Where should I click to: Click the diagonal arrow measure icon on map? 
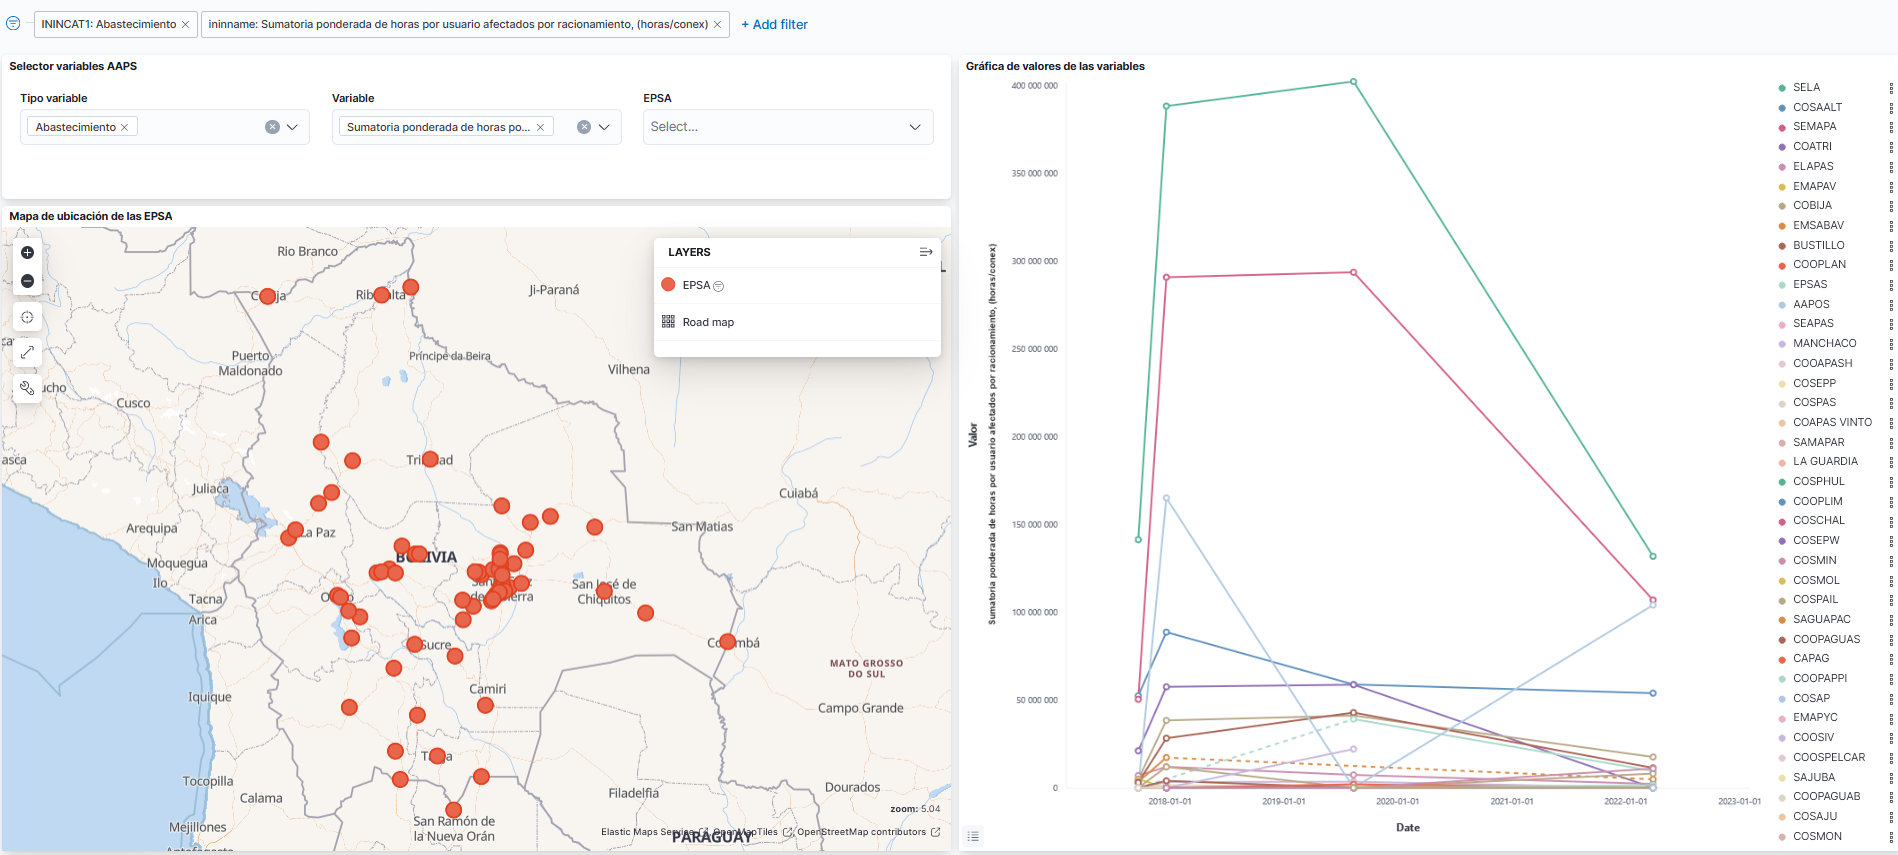click(x=28, y=352)
